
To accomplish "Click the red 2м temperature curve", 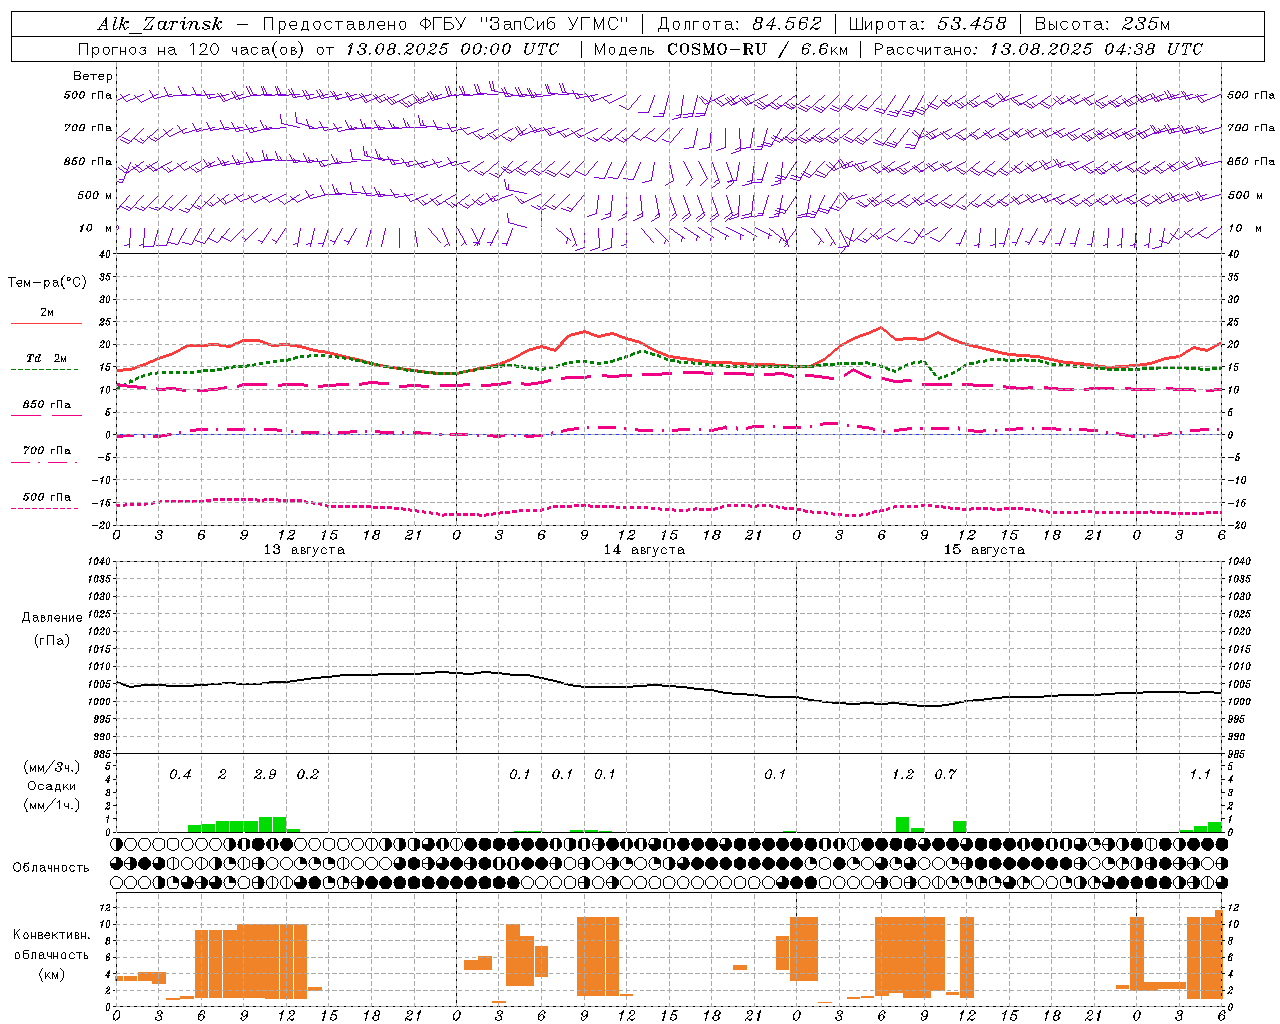I will [670, 357].
